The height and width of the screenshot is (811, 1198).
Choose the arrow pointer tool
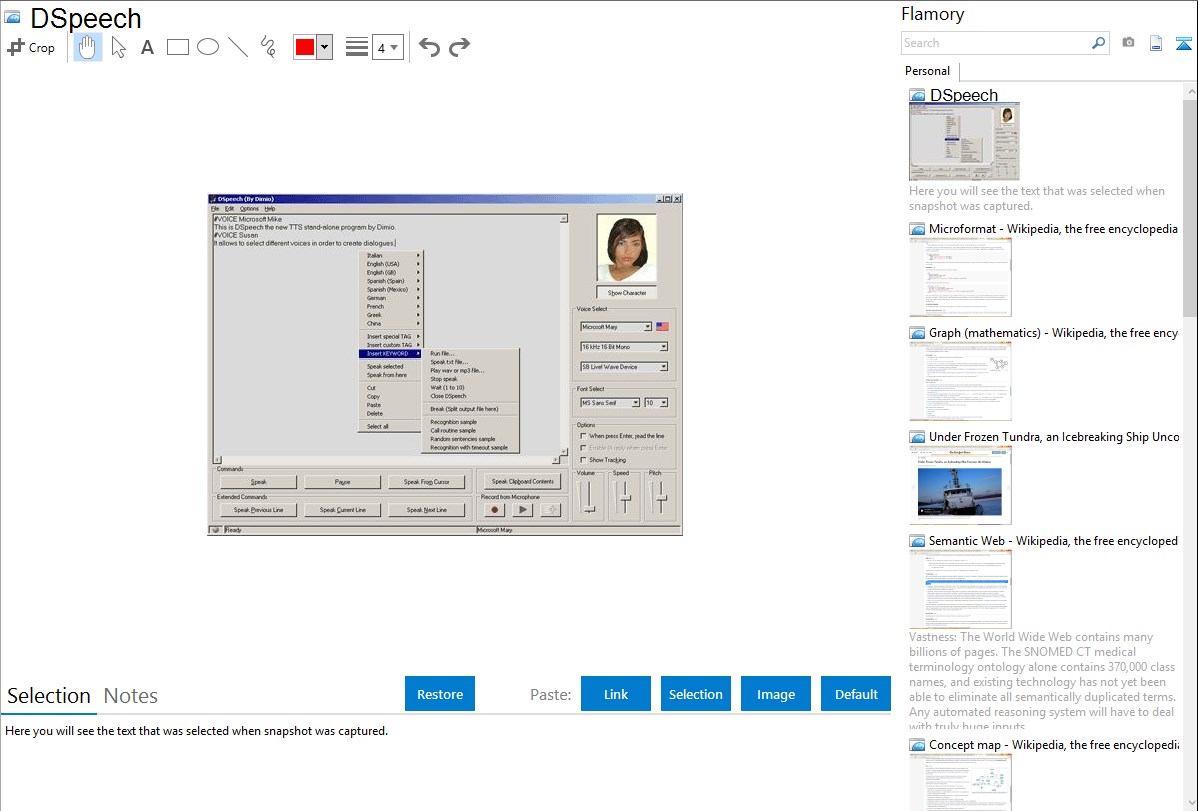[118, 47]
